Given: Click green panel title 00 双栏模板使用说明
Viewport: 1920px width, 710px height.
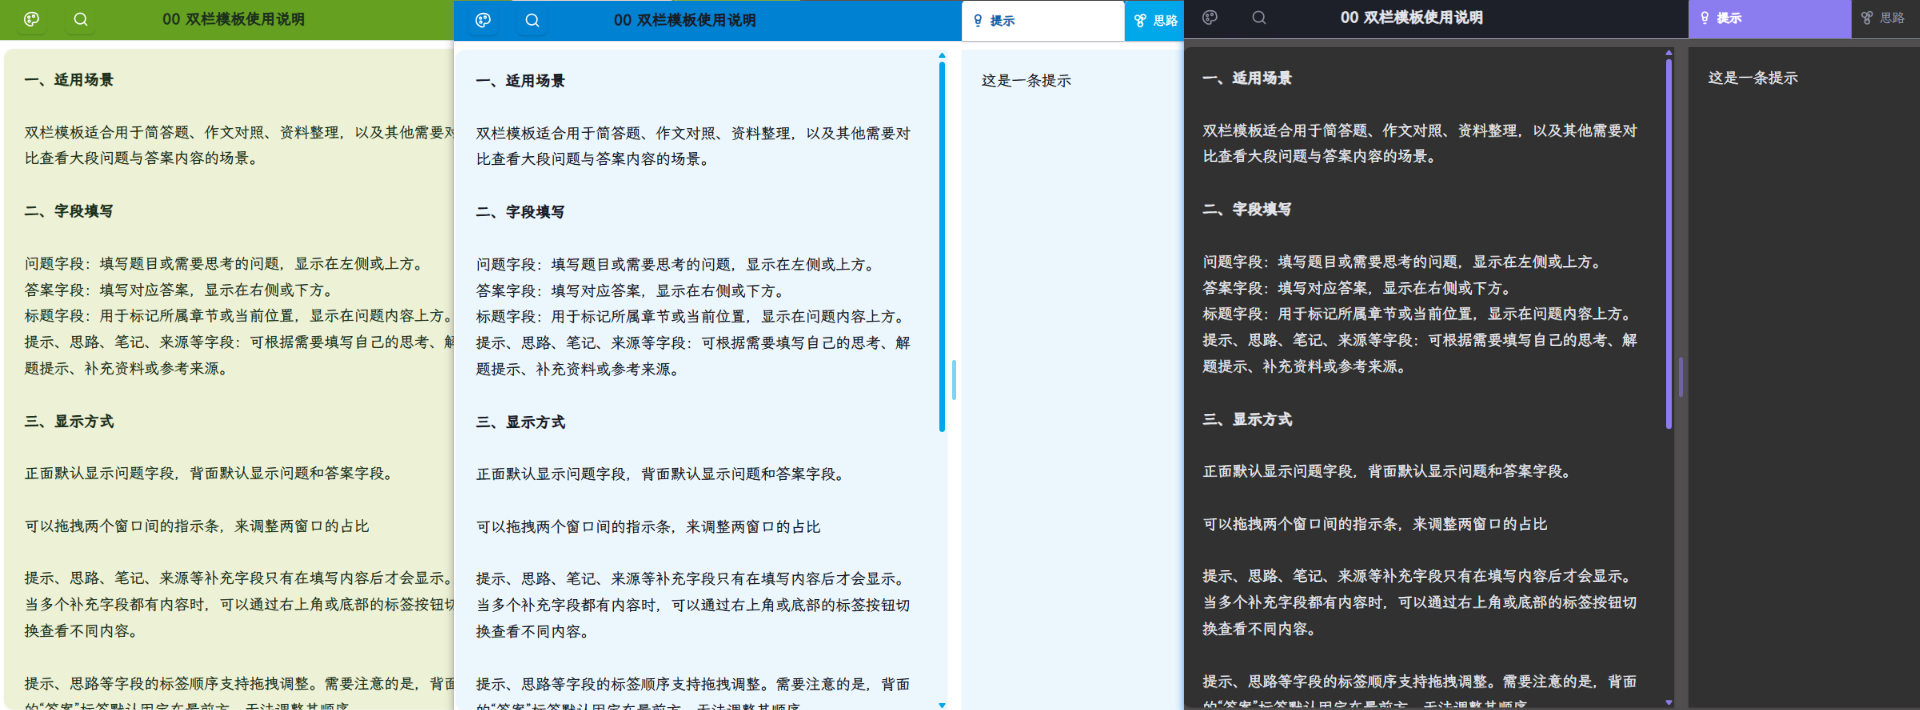Looking at the screenshot, I should tap(233, 19).
